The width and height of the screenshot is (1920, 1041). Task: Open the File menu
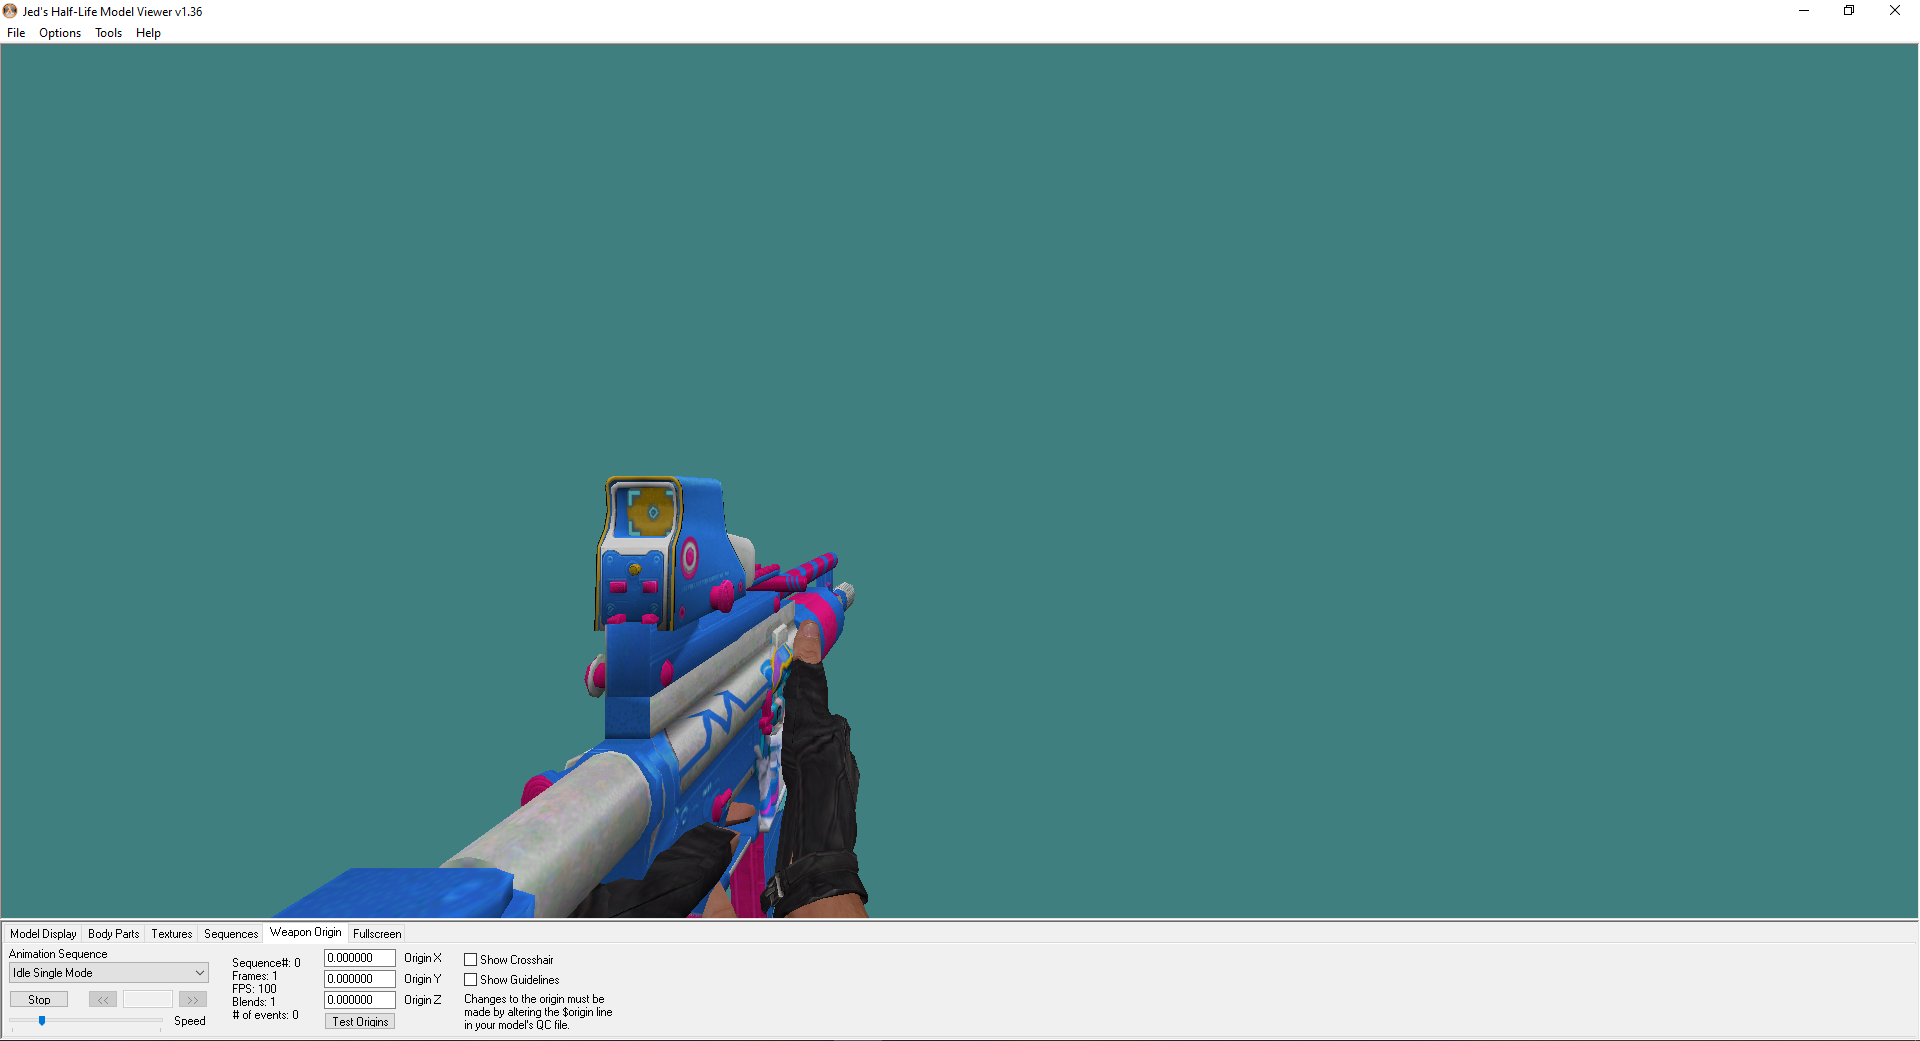16,33
